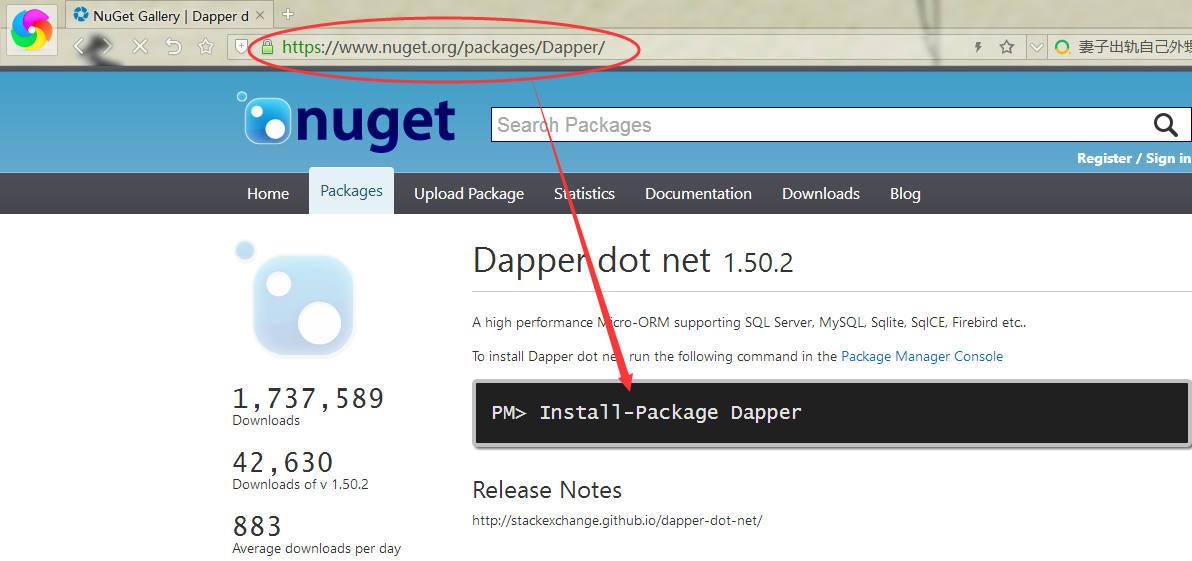Click the green search engine icon
Viewport: 1192px width, 561px height.
coord(1062,47)
